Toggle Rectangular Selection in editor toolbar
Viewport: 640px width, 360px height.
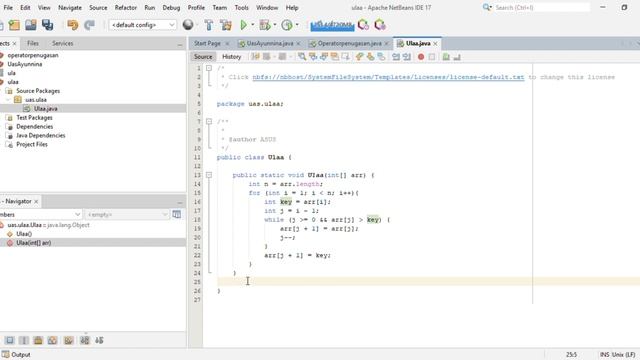346,57
